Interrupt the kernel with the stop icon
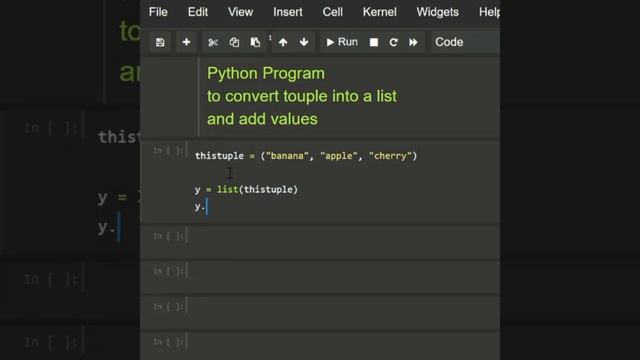The image size is (640, 360). pos(373,42)
